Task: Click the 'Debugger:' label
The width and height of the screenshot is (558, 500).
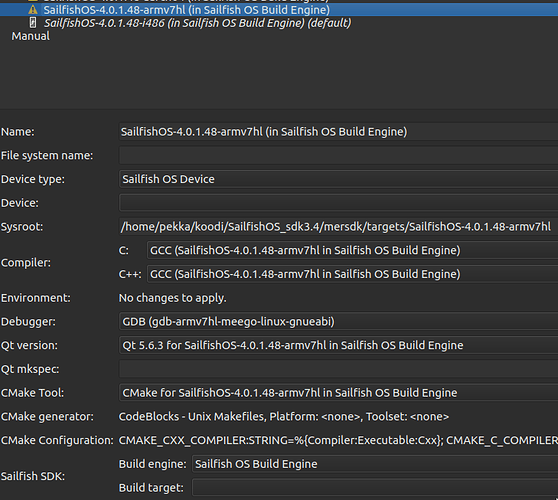Action: (x=28, y=322)
